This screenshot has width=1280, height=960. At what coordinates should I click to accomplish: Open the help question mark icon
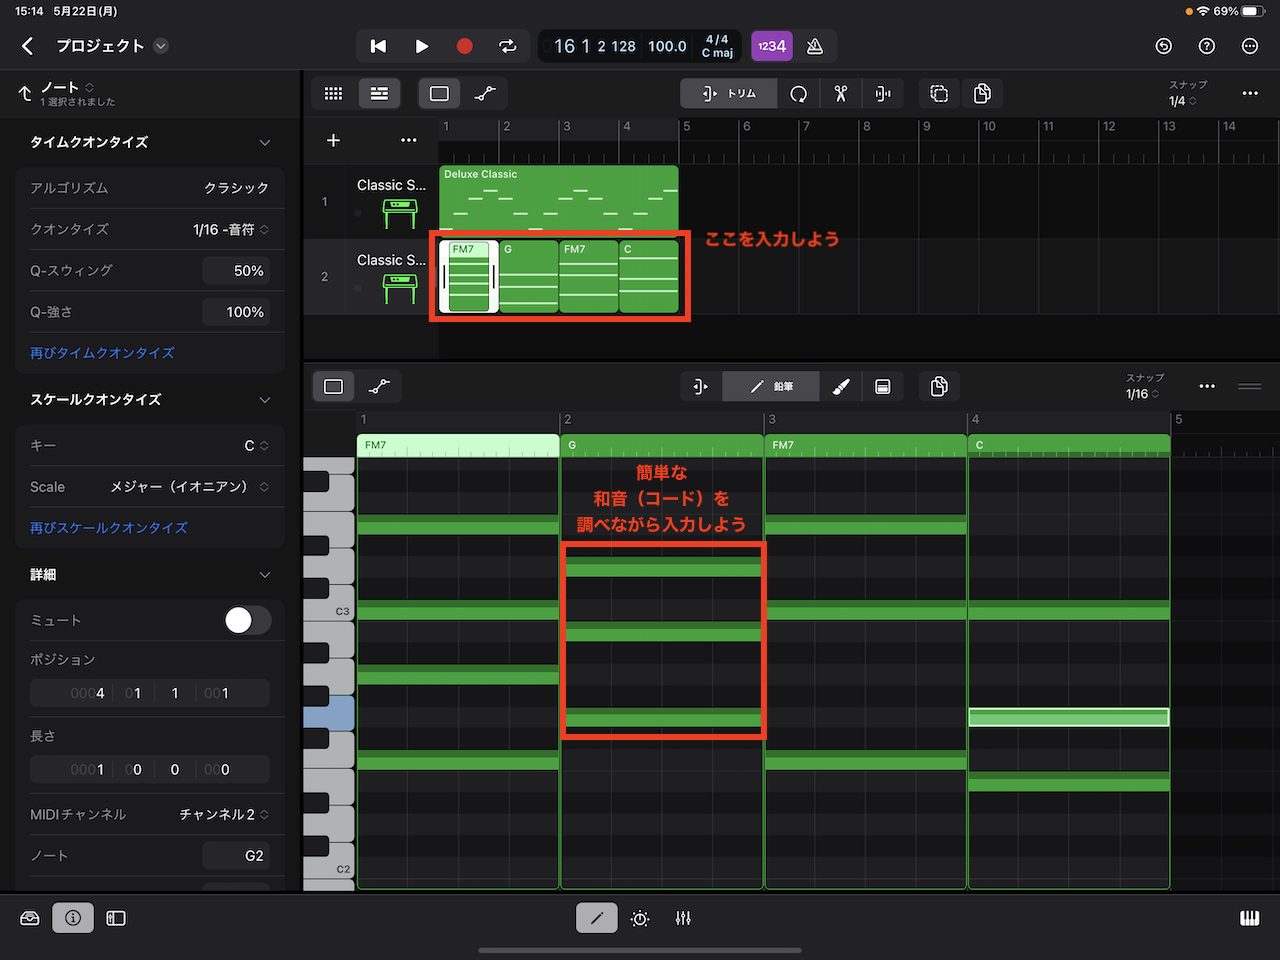[1207, 46]
